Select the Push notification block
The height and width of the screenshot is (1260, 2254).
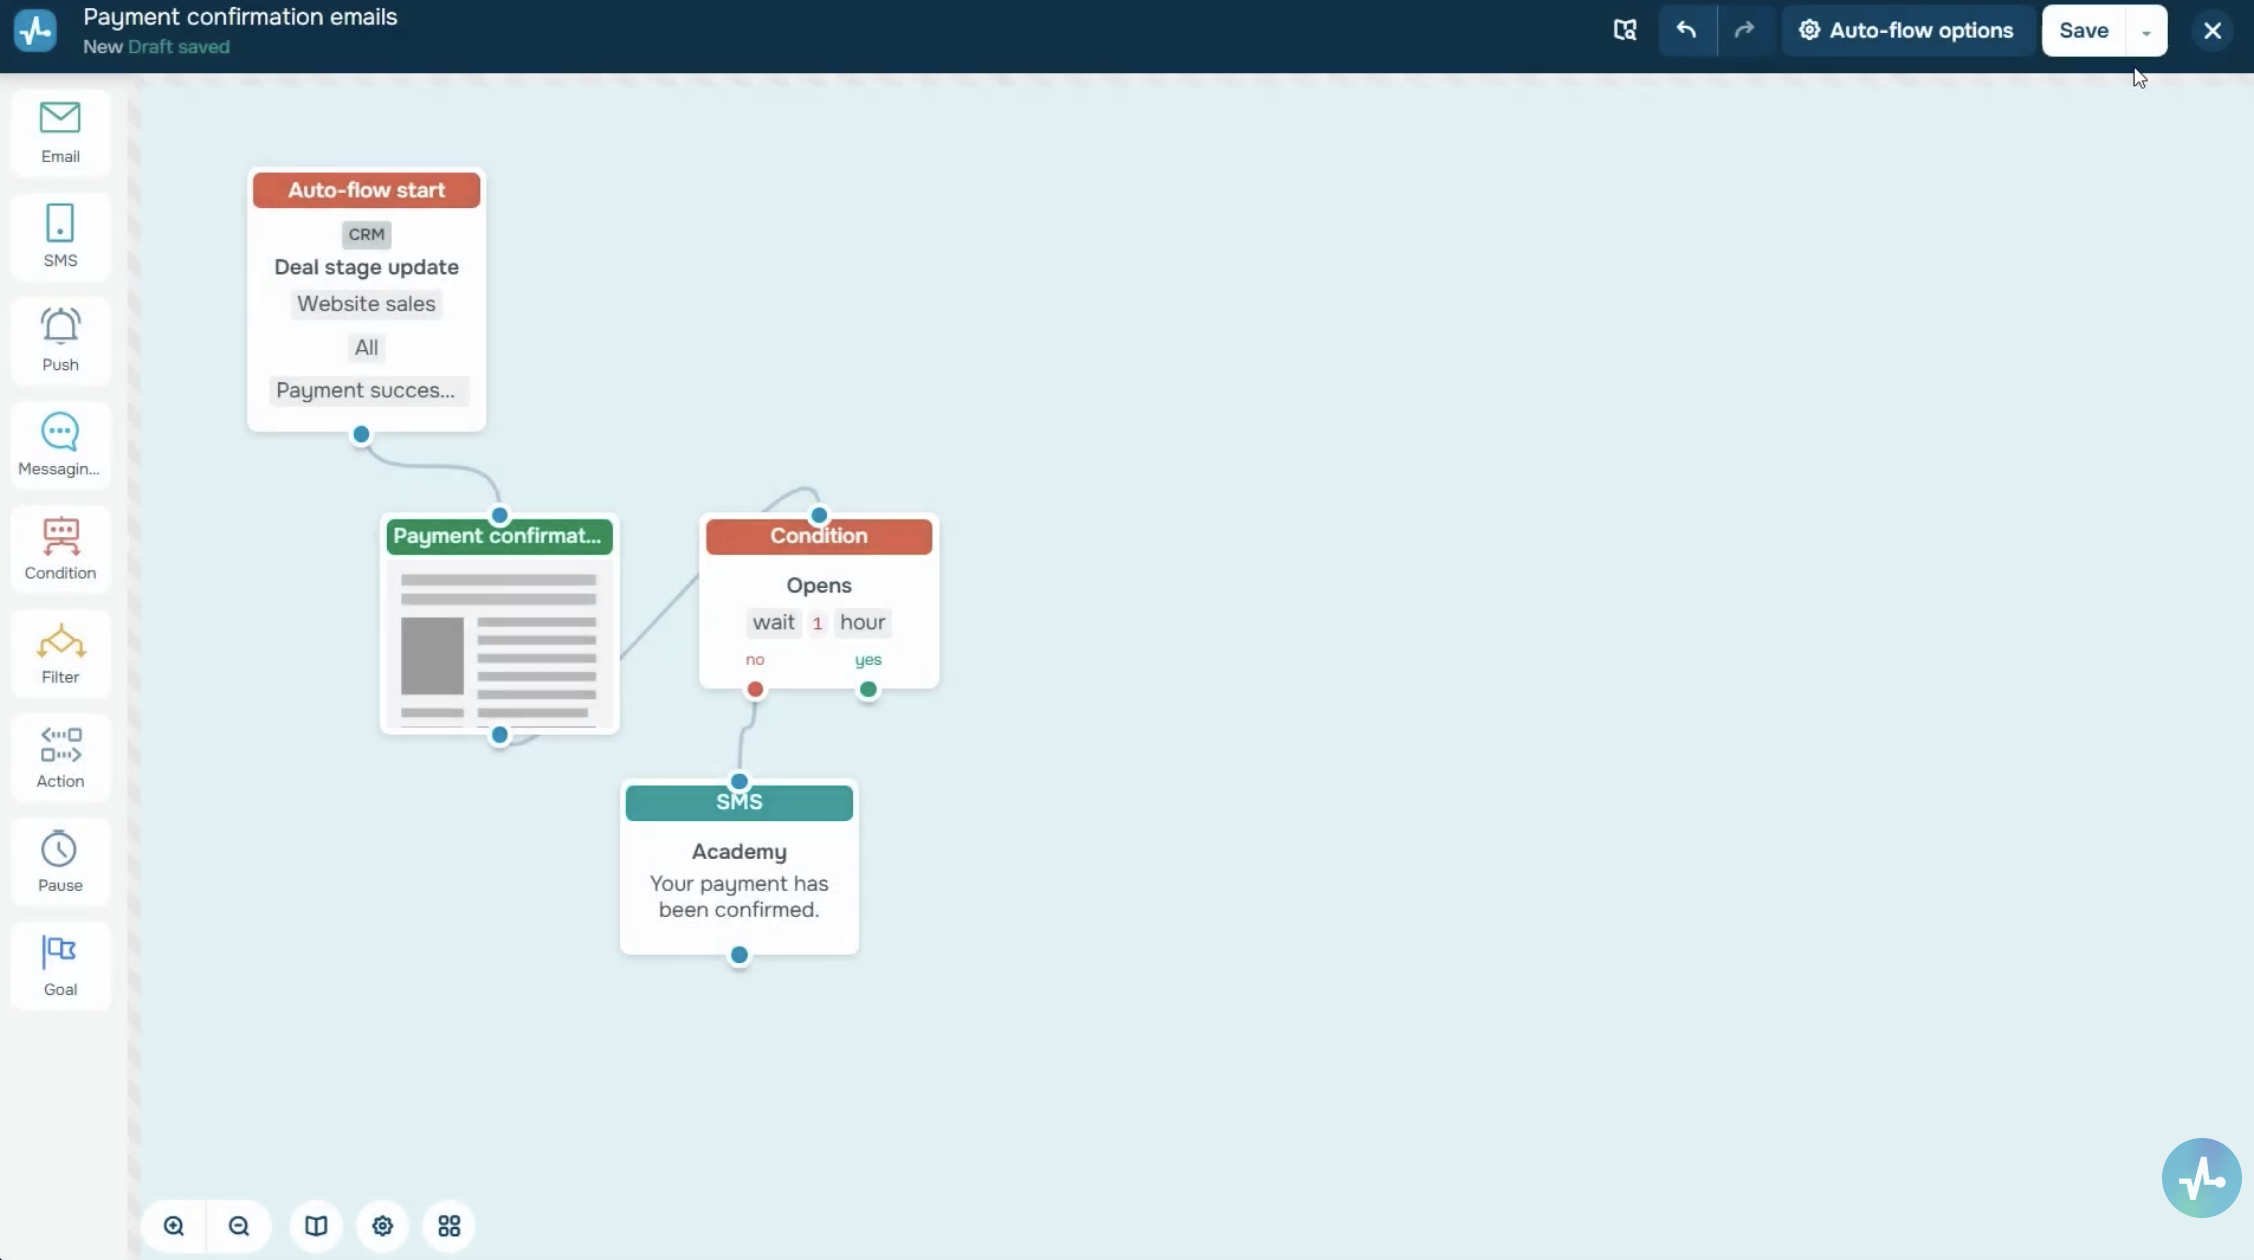pyautogui.click(x=60, y=340)
